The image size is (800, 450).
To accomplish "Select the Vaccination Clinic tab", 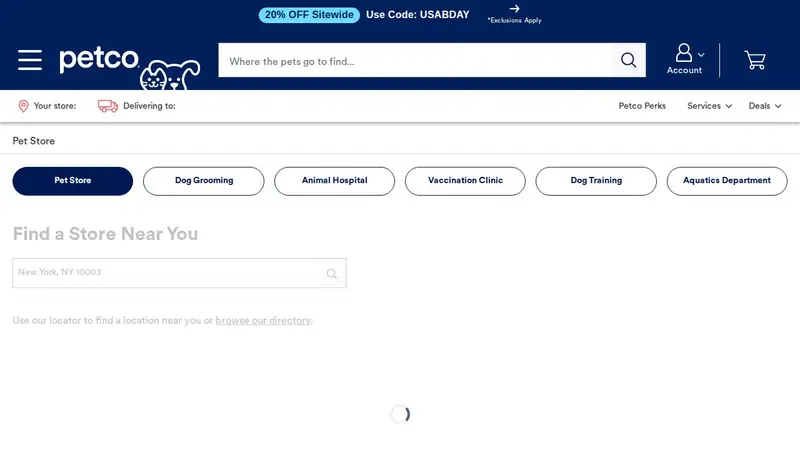I will (465, 181).
